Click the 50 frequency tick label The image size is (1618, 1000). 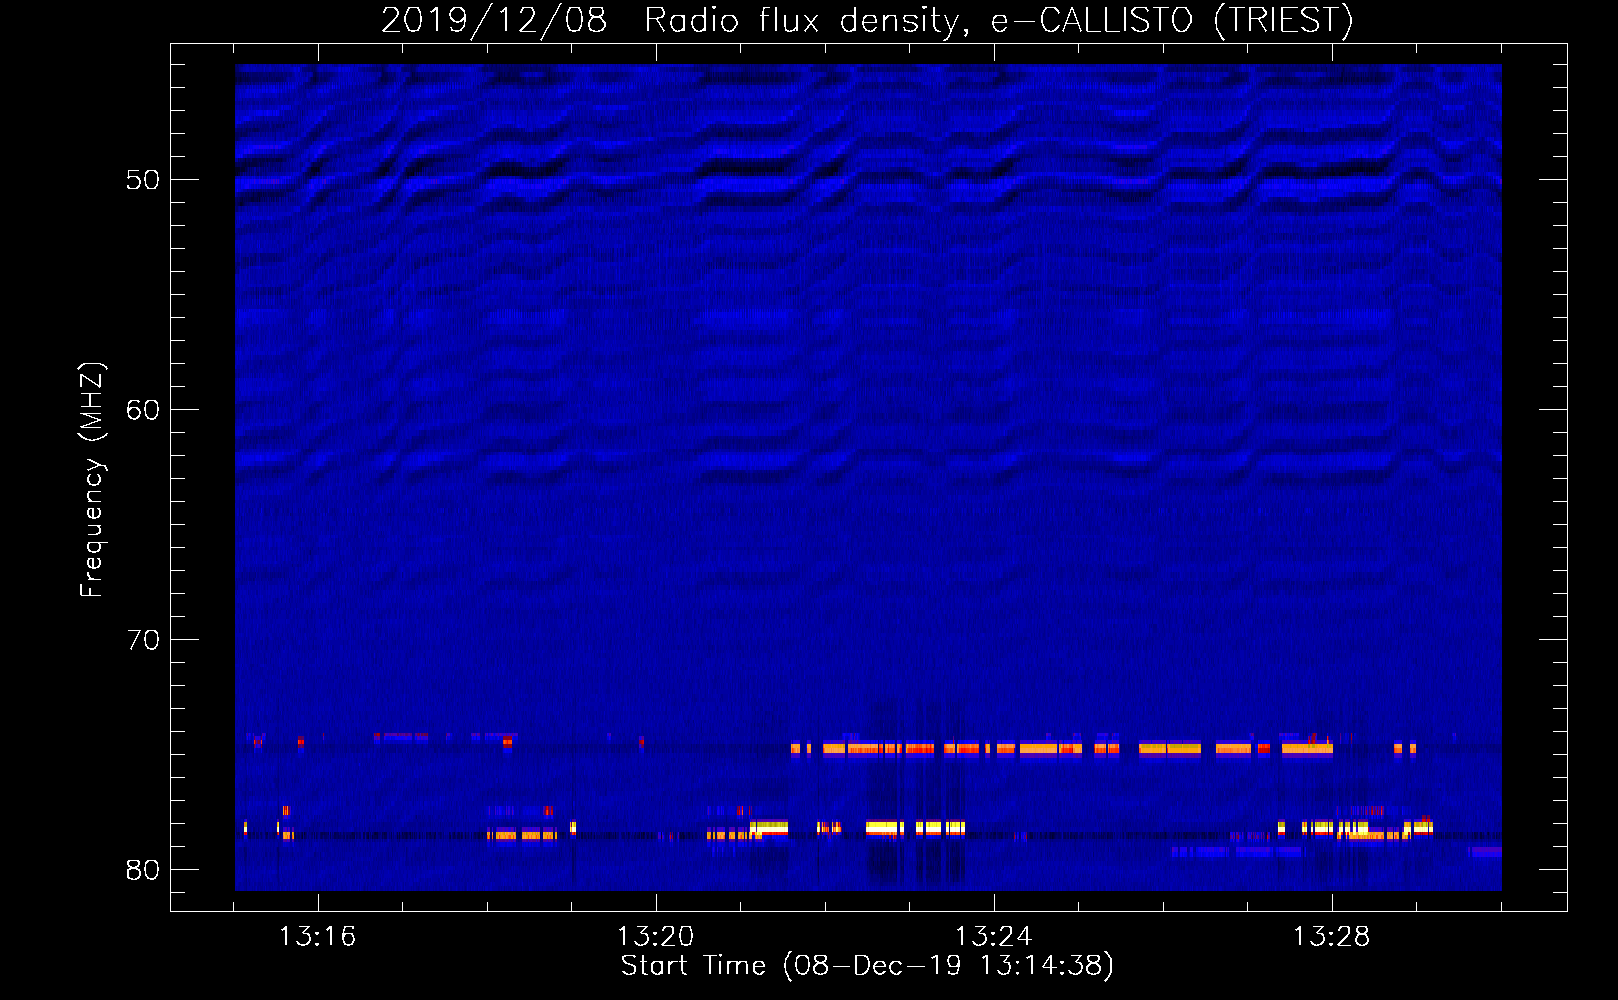(x=143, y=180)
